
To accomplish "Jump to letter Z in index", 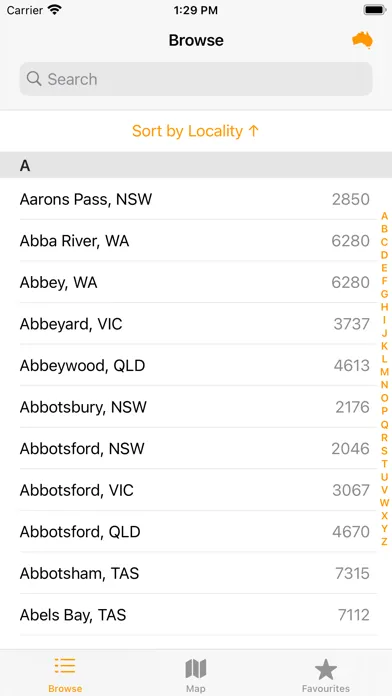I will tap(384, 542).
